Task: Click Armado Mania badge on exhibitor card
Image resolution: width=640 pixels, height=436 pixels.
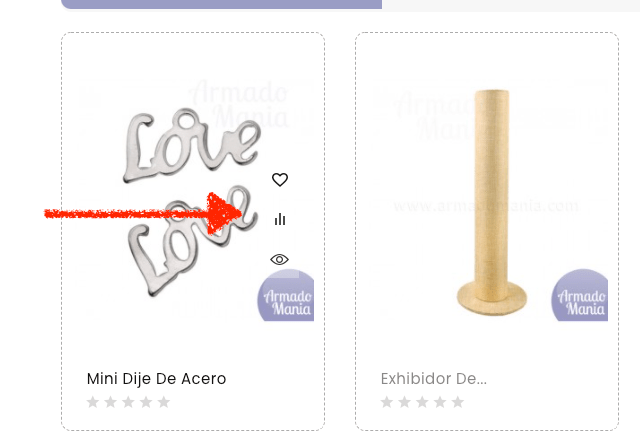Action: [x=580, y=296]
